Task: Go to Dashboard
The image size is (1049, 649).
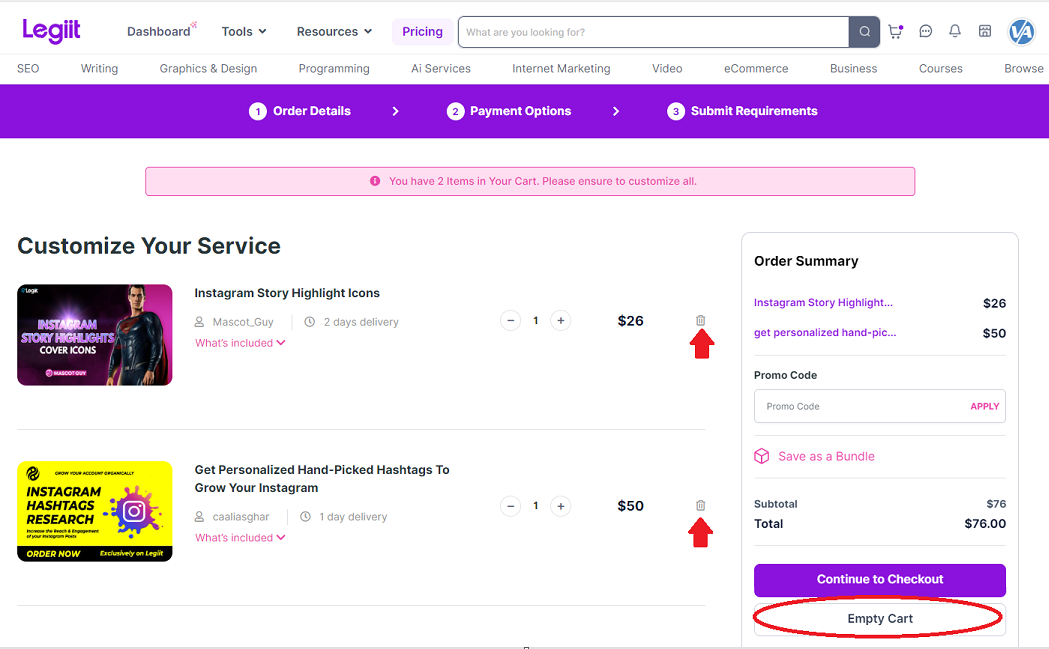Action: [x=159, y=31]
